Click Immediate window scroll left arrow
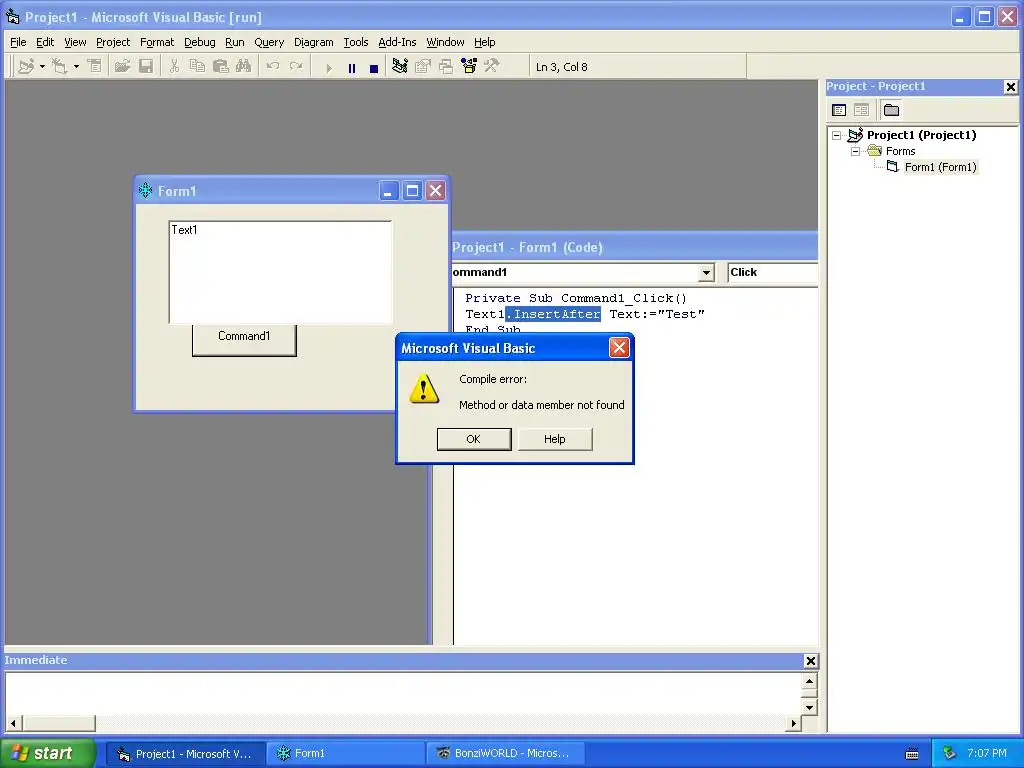This screenshot has height=768, width=1024. pos(13,723)
